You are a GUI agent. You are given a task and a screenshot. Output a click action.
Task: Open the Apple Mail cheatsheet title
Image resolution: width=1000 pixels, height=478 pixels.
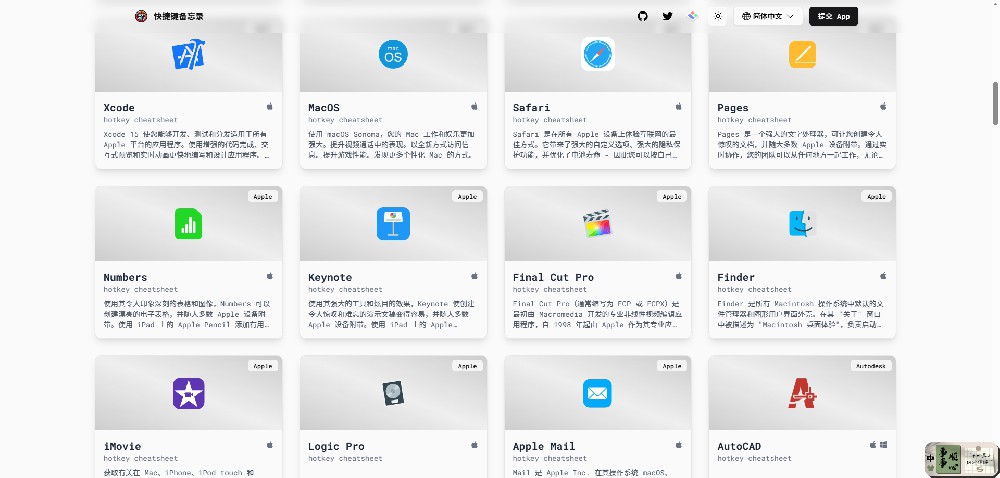(x=544, y=446)
